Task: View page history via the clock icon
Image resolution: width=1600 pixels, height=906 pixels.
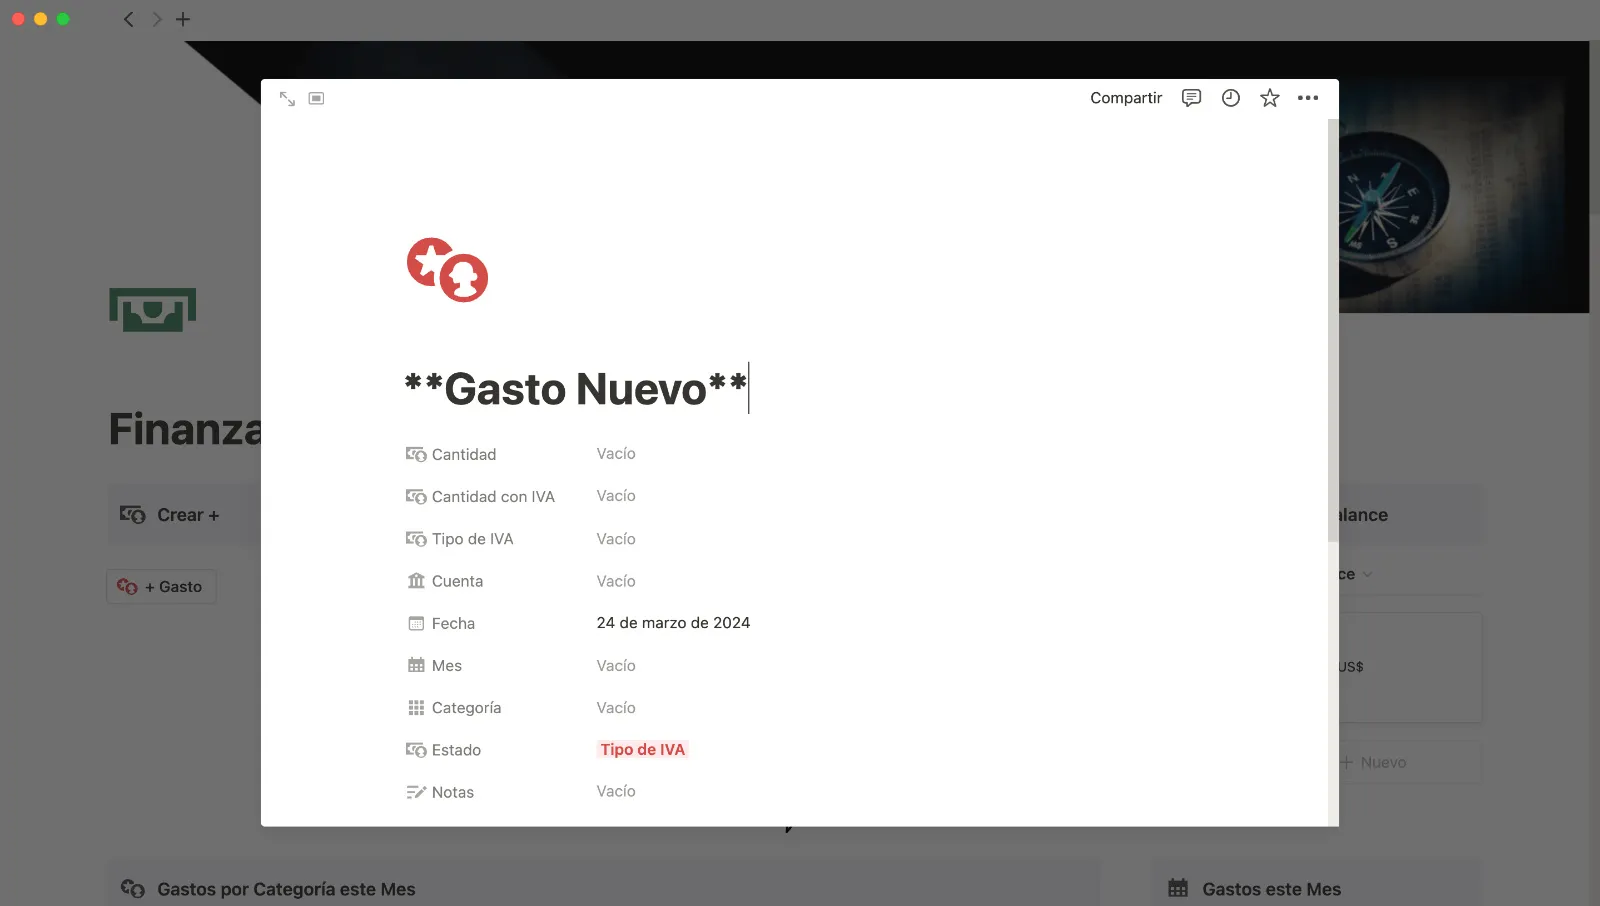Action: point(1231,98)
